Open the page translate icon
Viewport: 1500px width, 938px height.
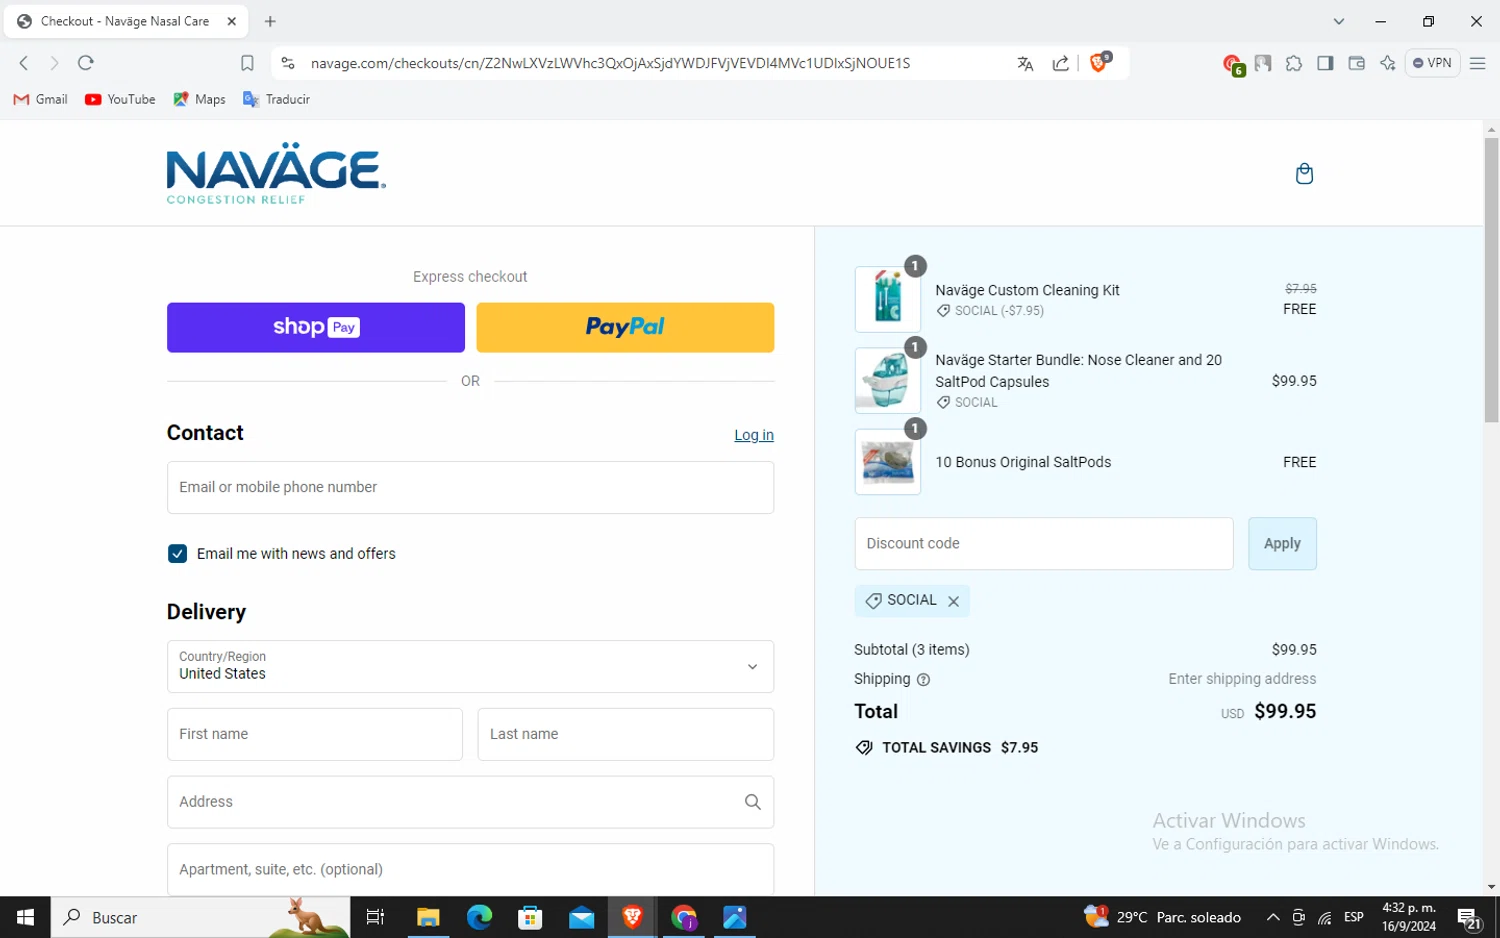pyautogui.click(x=1025, y=63)
